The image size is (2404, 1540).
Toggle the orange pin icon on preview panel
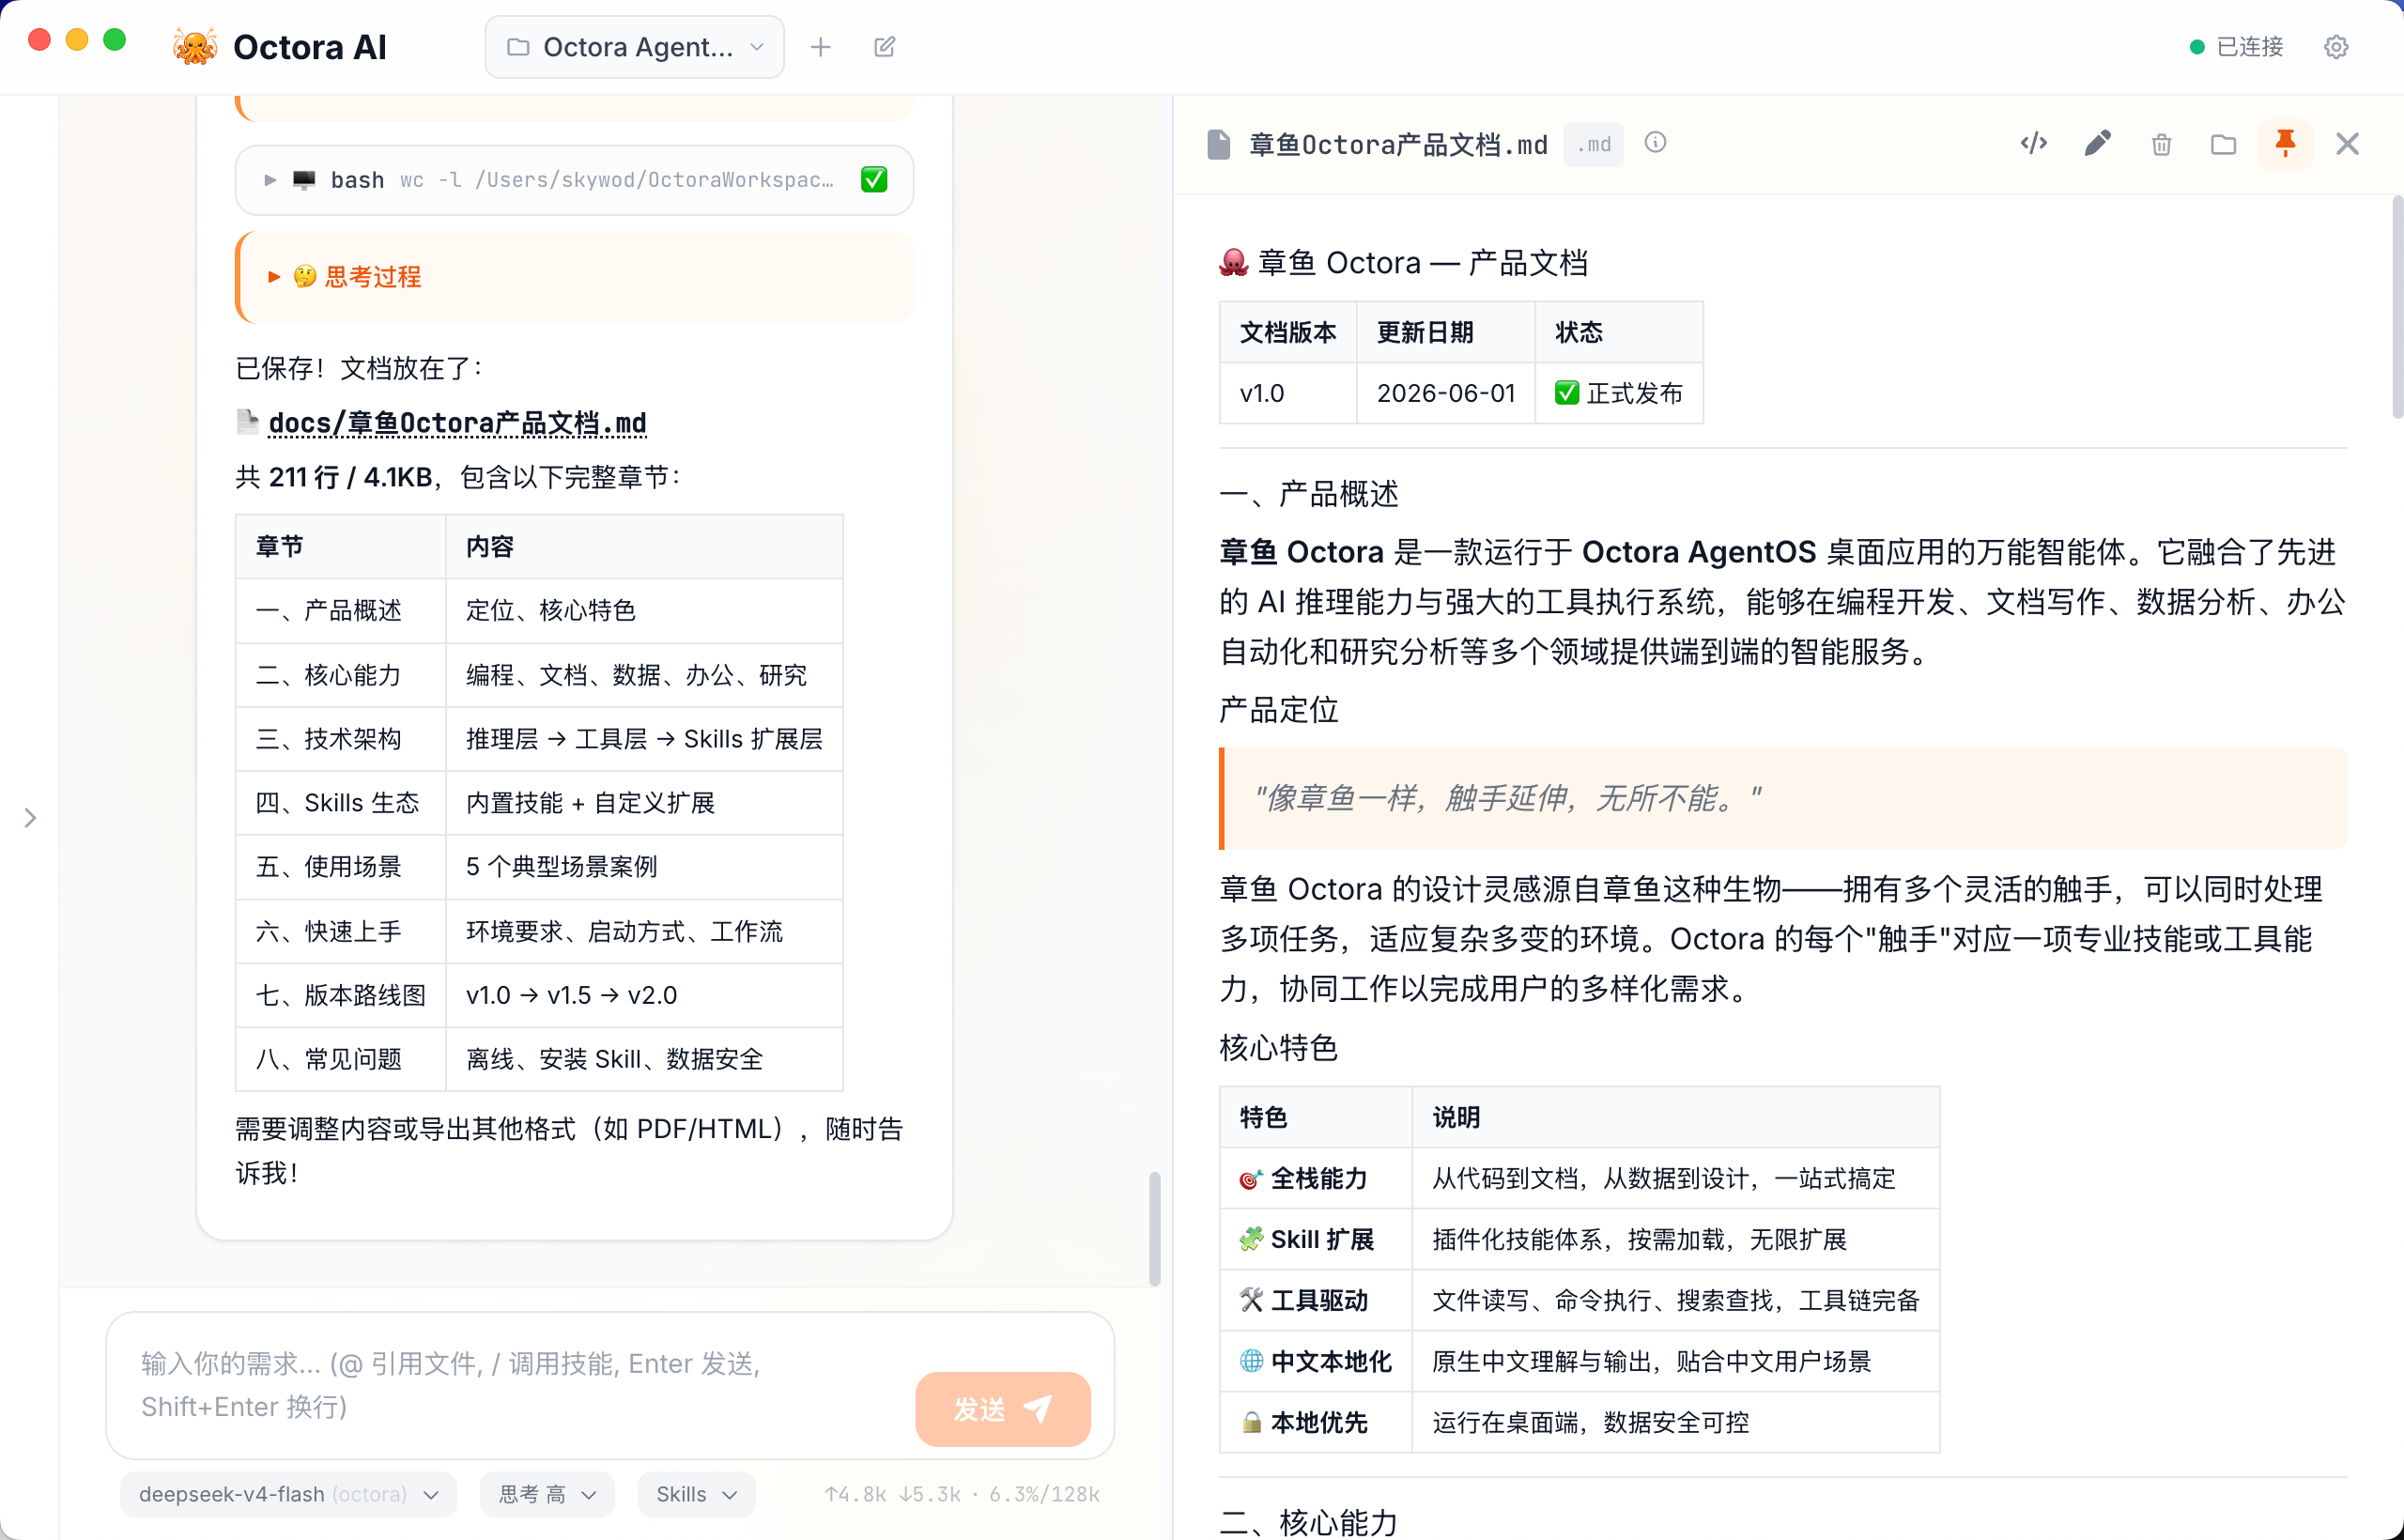pos(2285,144)
